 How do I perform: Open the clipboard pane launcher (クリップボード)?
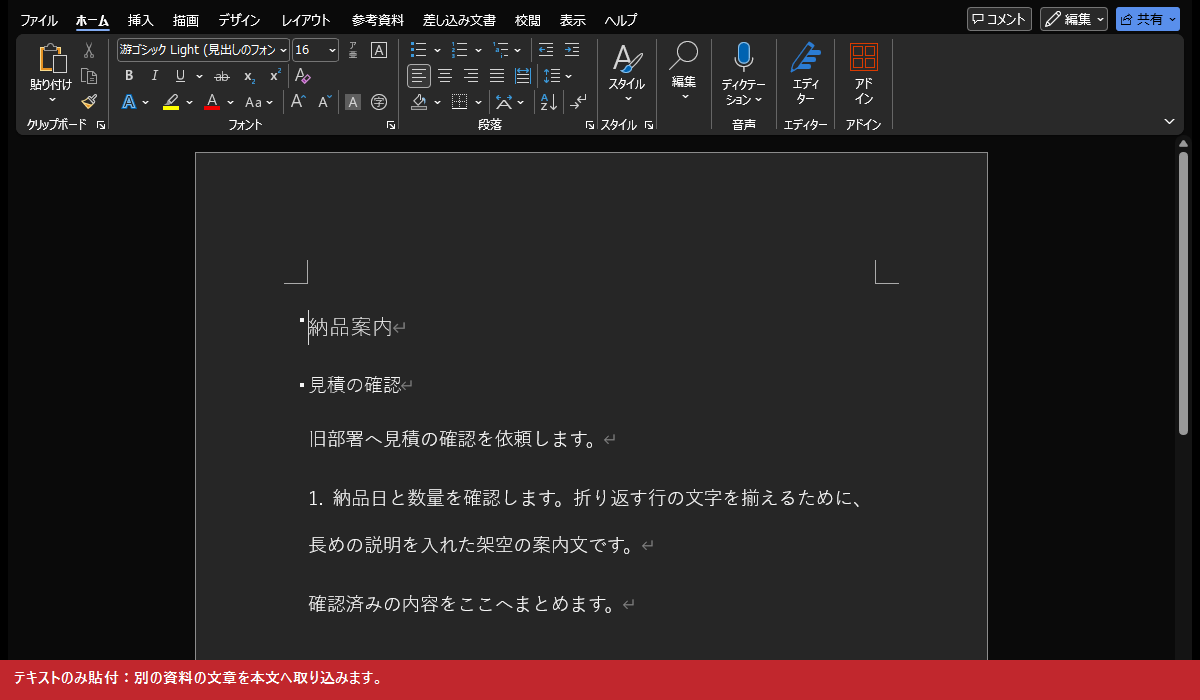pos(101,125)
